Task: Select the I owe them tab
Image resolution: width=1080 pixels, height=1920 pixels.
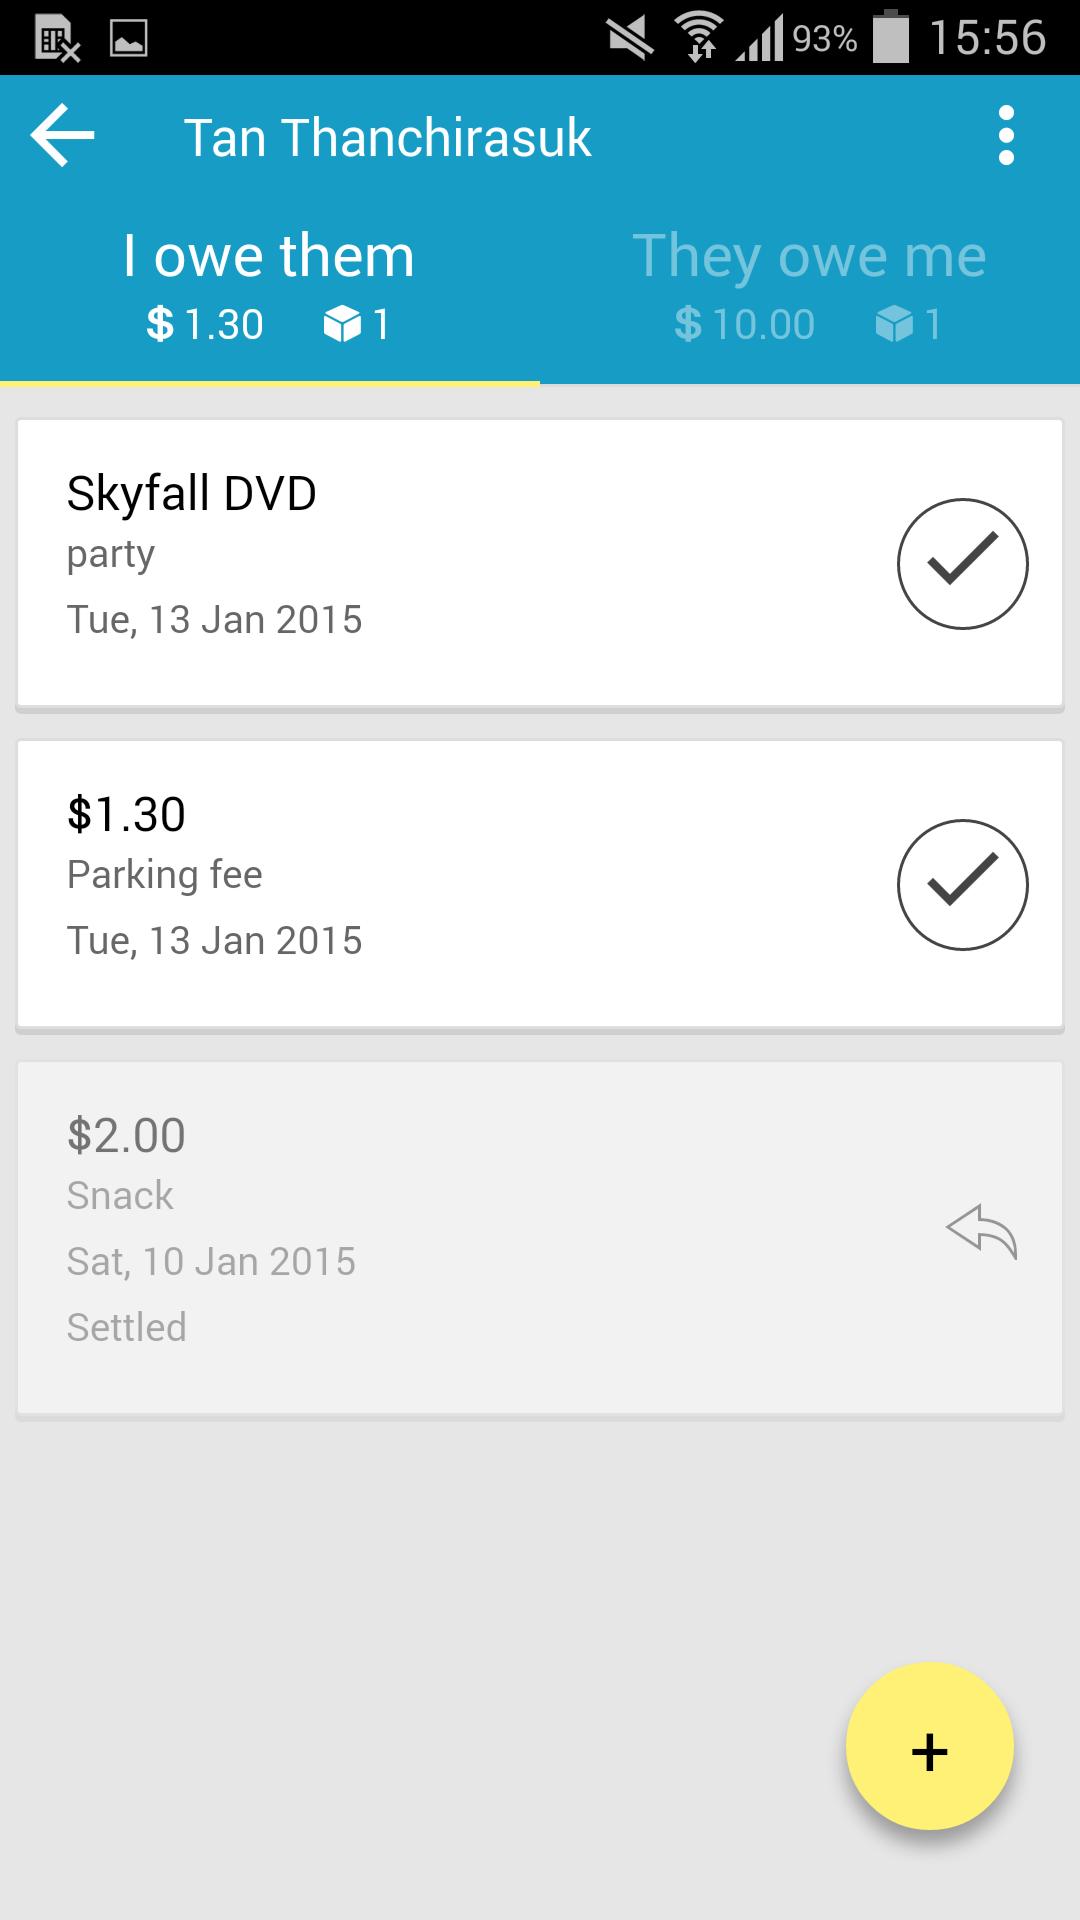Action: pyautogui.click(x=269, y=285)
